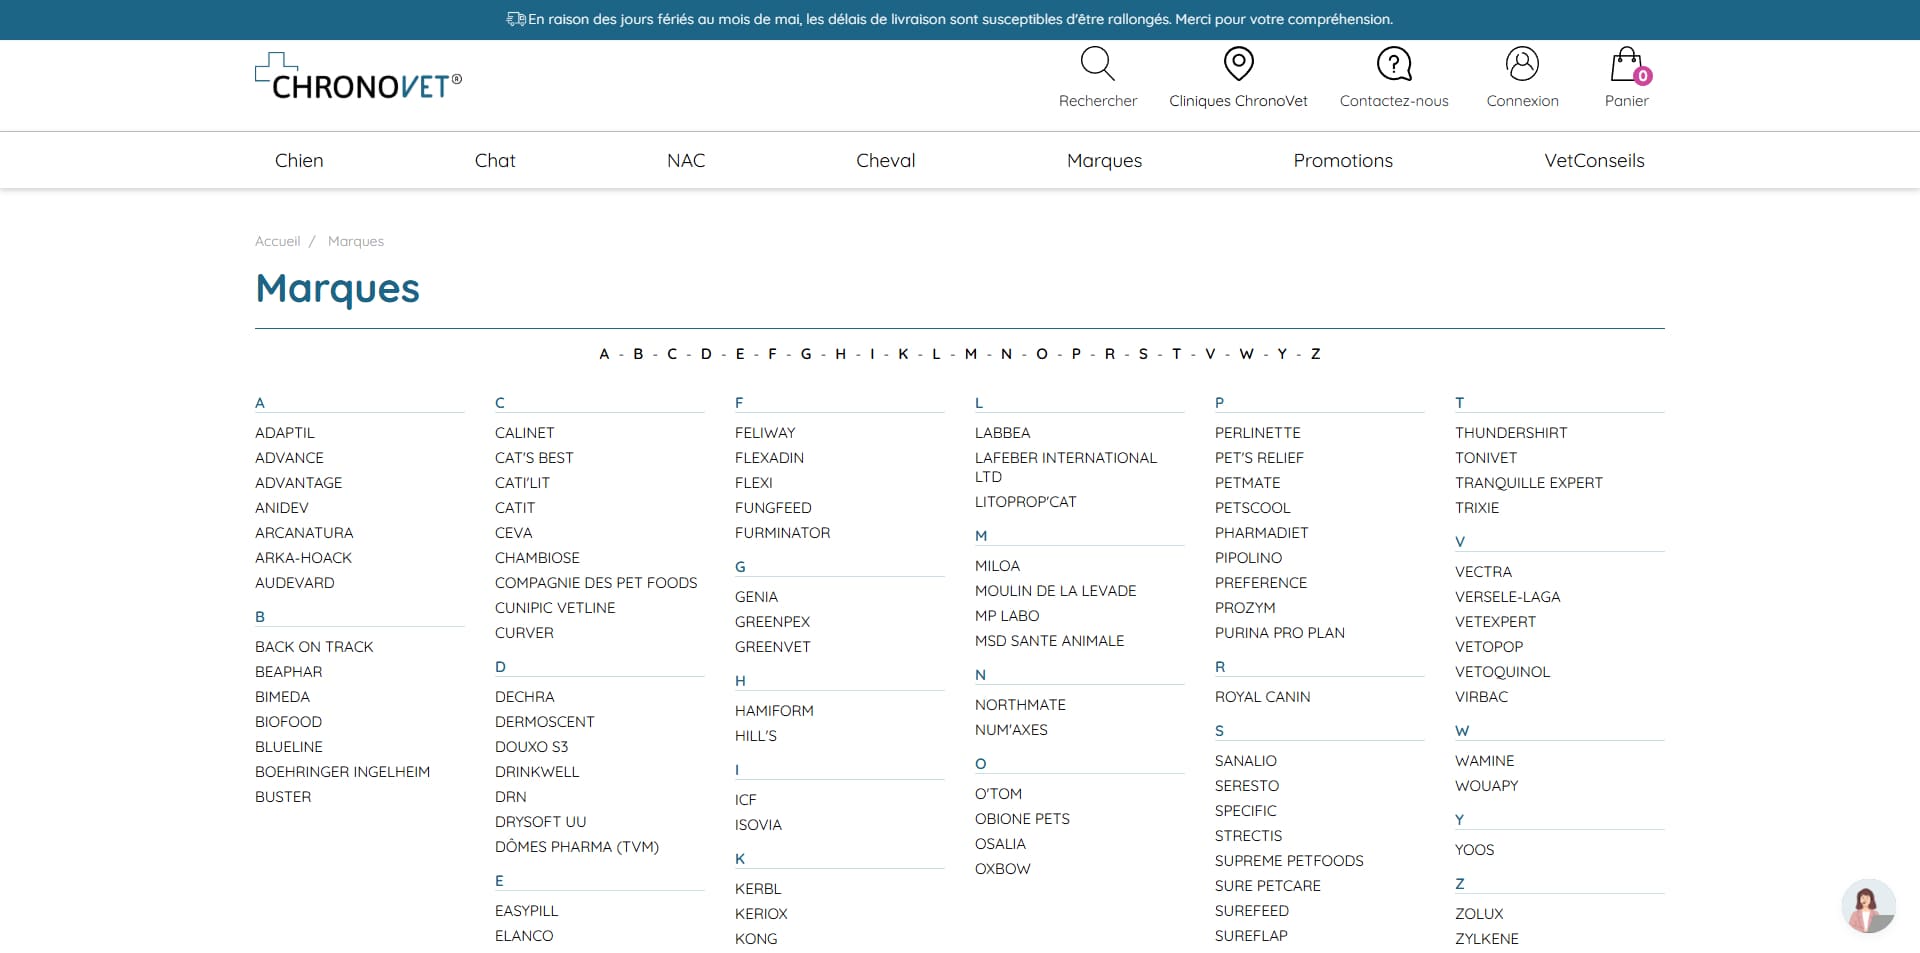The height and width of the screenshot is (953, 1920).
Task: Open DÔMES PHARMA (TVM) brand
Action: [577, 847]
